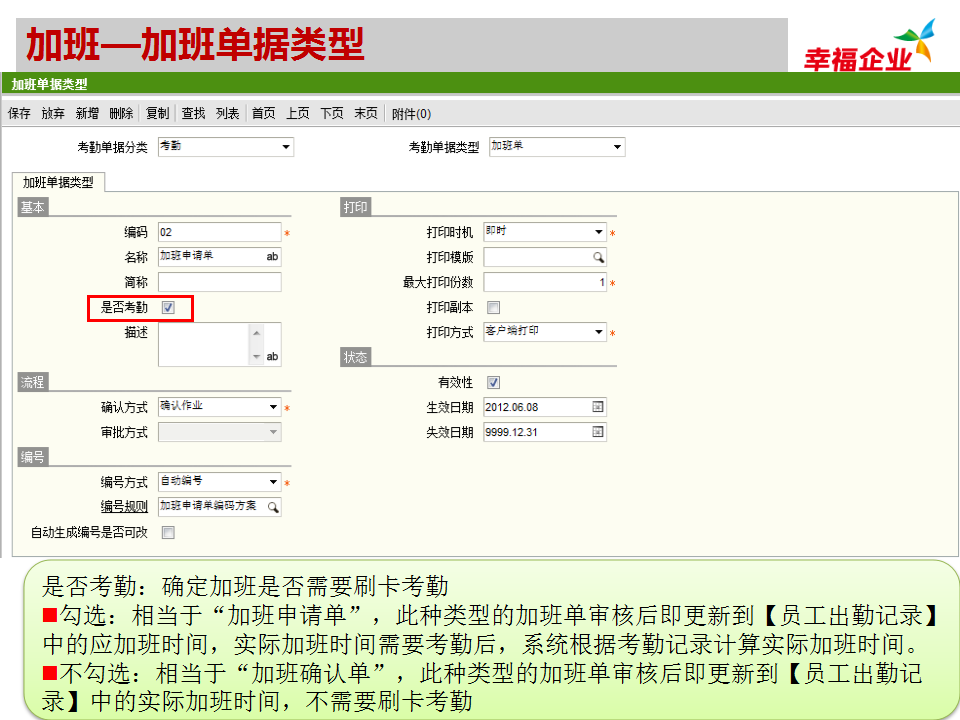Uncheck the 有效性 checkbox
Viewport: 960px width, 720px height.
tap(493, 383)
